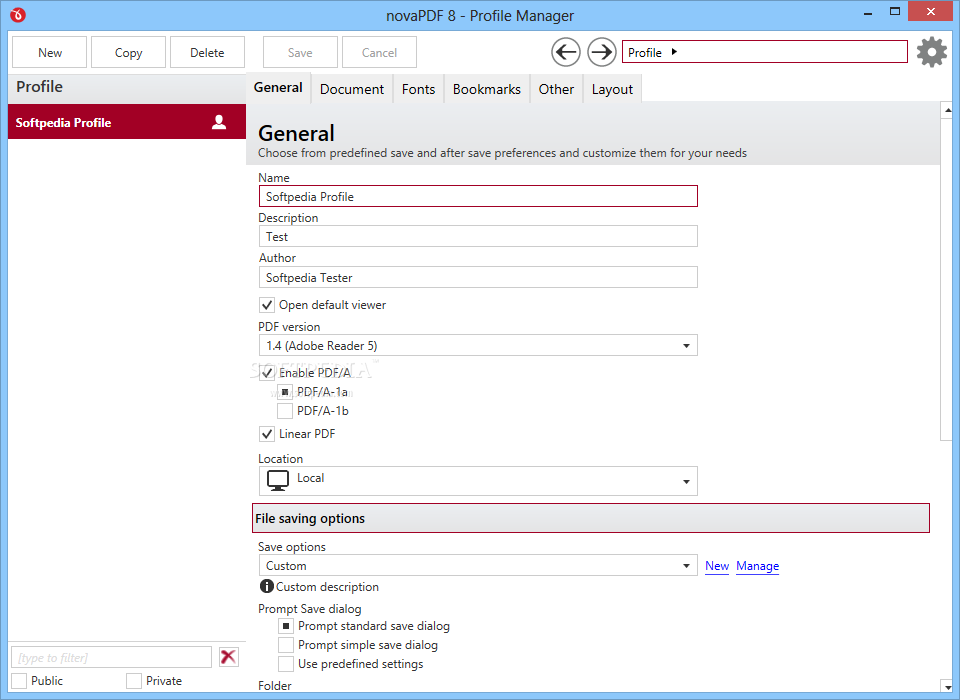
Task: Collapse the File saving options section
Action: pyautogui.click(x=591, y=518)
